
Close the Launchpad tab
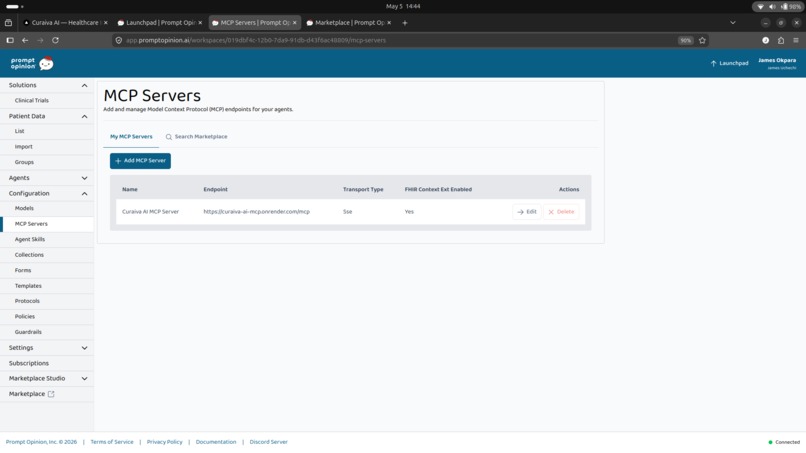click(200, 23)
